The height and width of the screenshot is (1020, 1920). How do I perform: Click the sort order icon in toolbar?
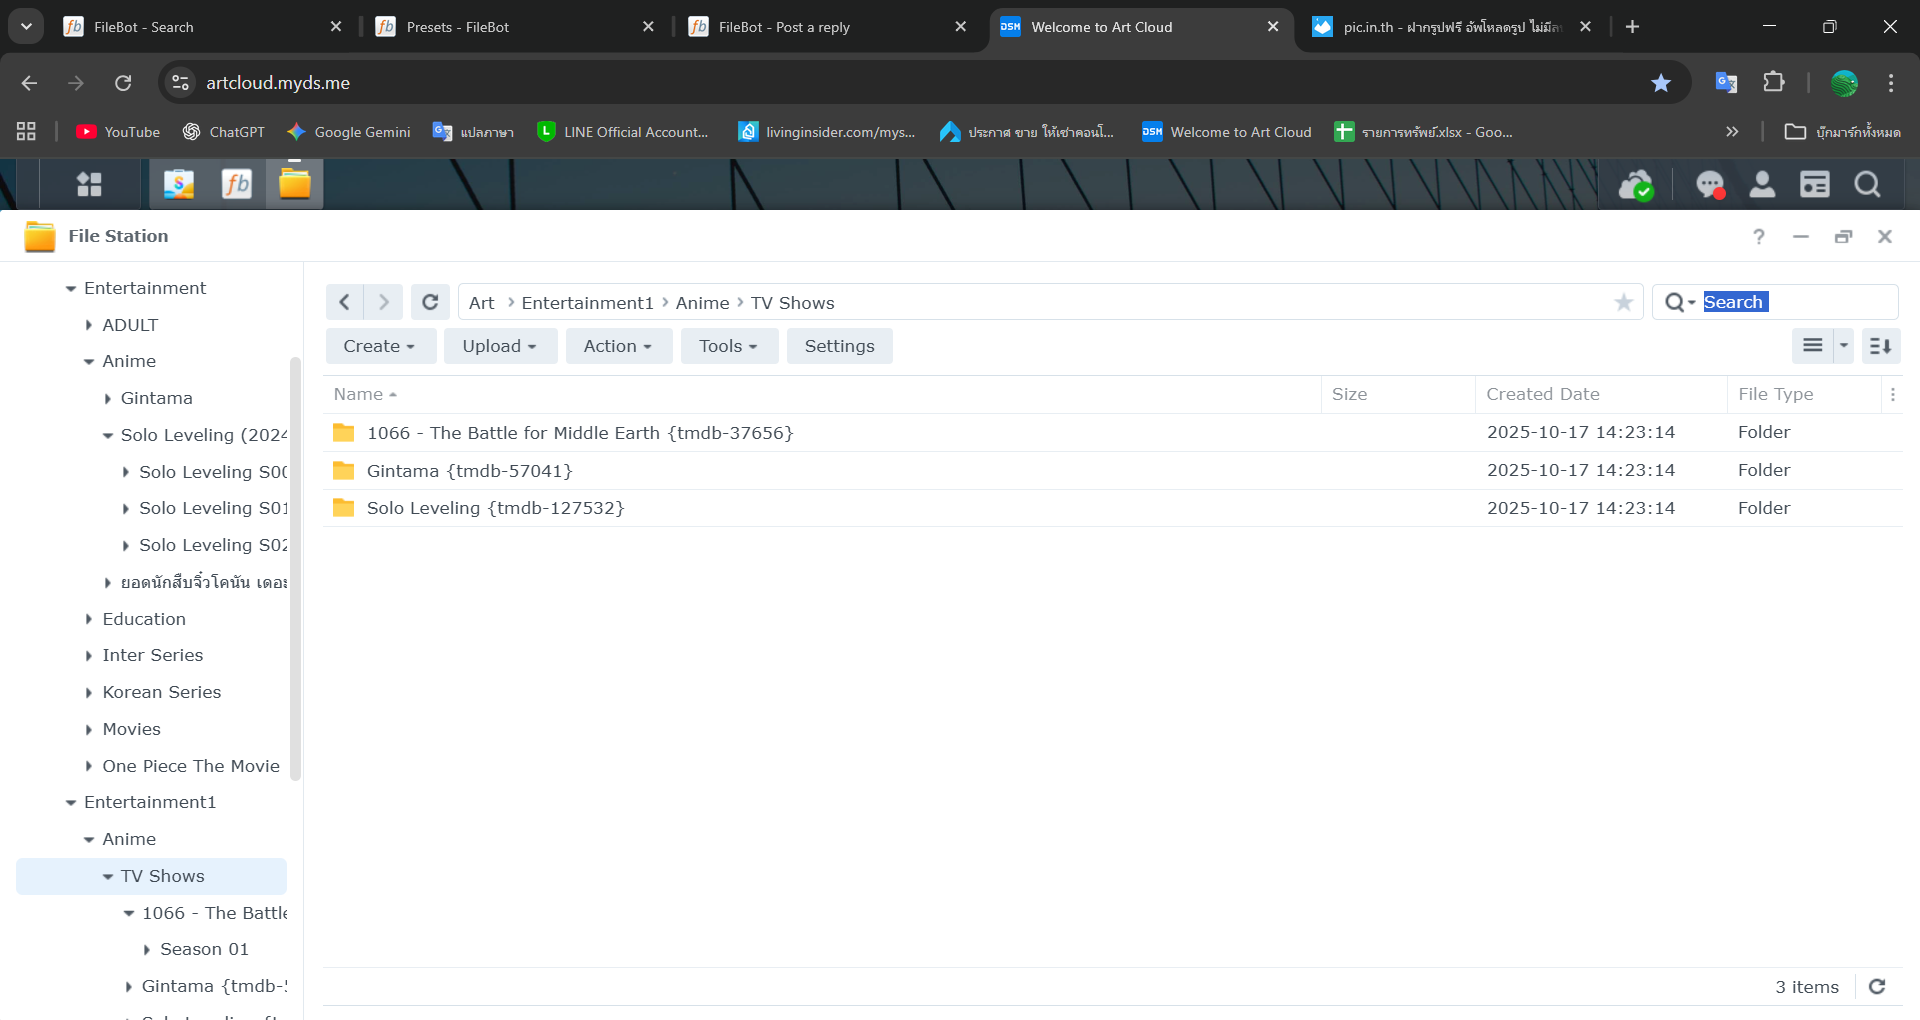(x=1880, y=346)
